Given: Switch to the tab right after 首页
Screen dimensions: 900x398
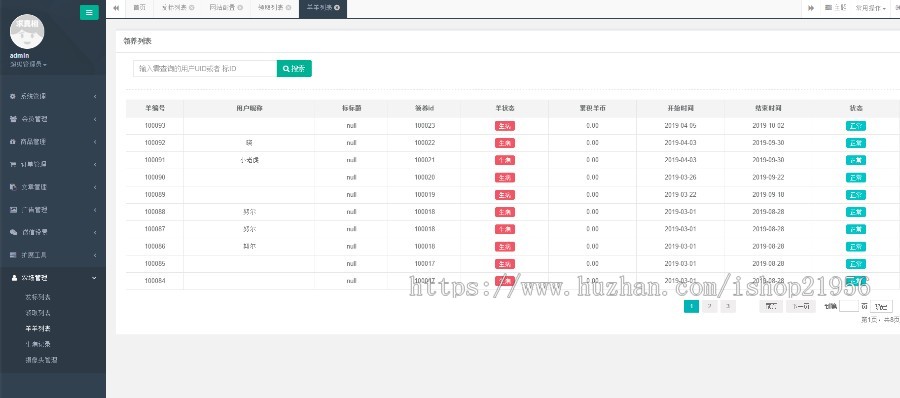Looking at the screenshot, I should pyautogui.click(x=178, y=8).
